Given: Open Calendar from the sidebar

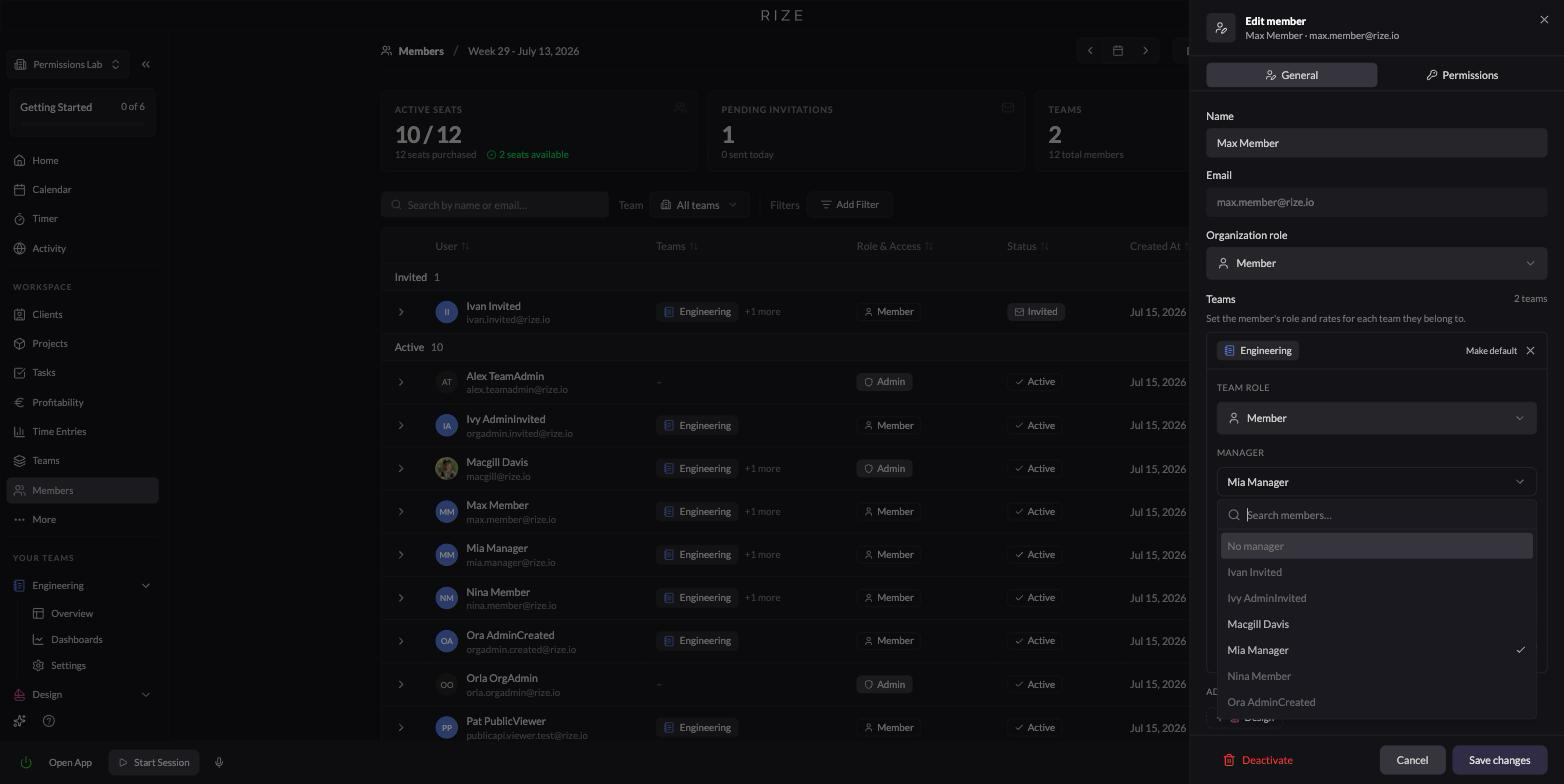Looking at the screenshot, I should (x=82, y=189).
